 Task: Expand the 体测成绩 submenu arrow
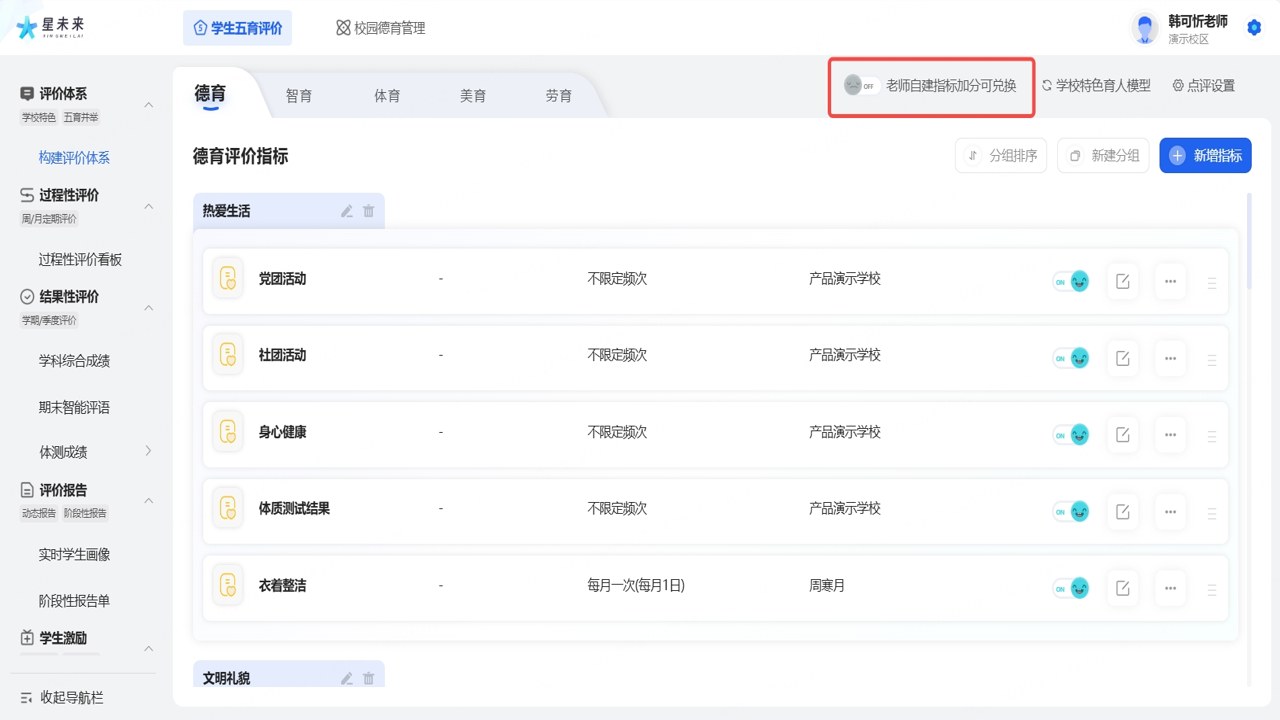[149, 451]
